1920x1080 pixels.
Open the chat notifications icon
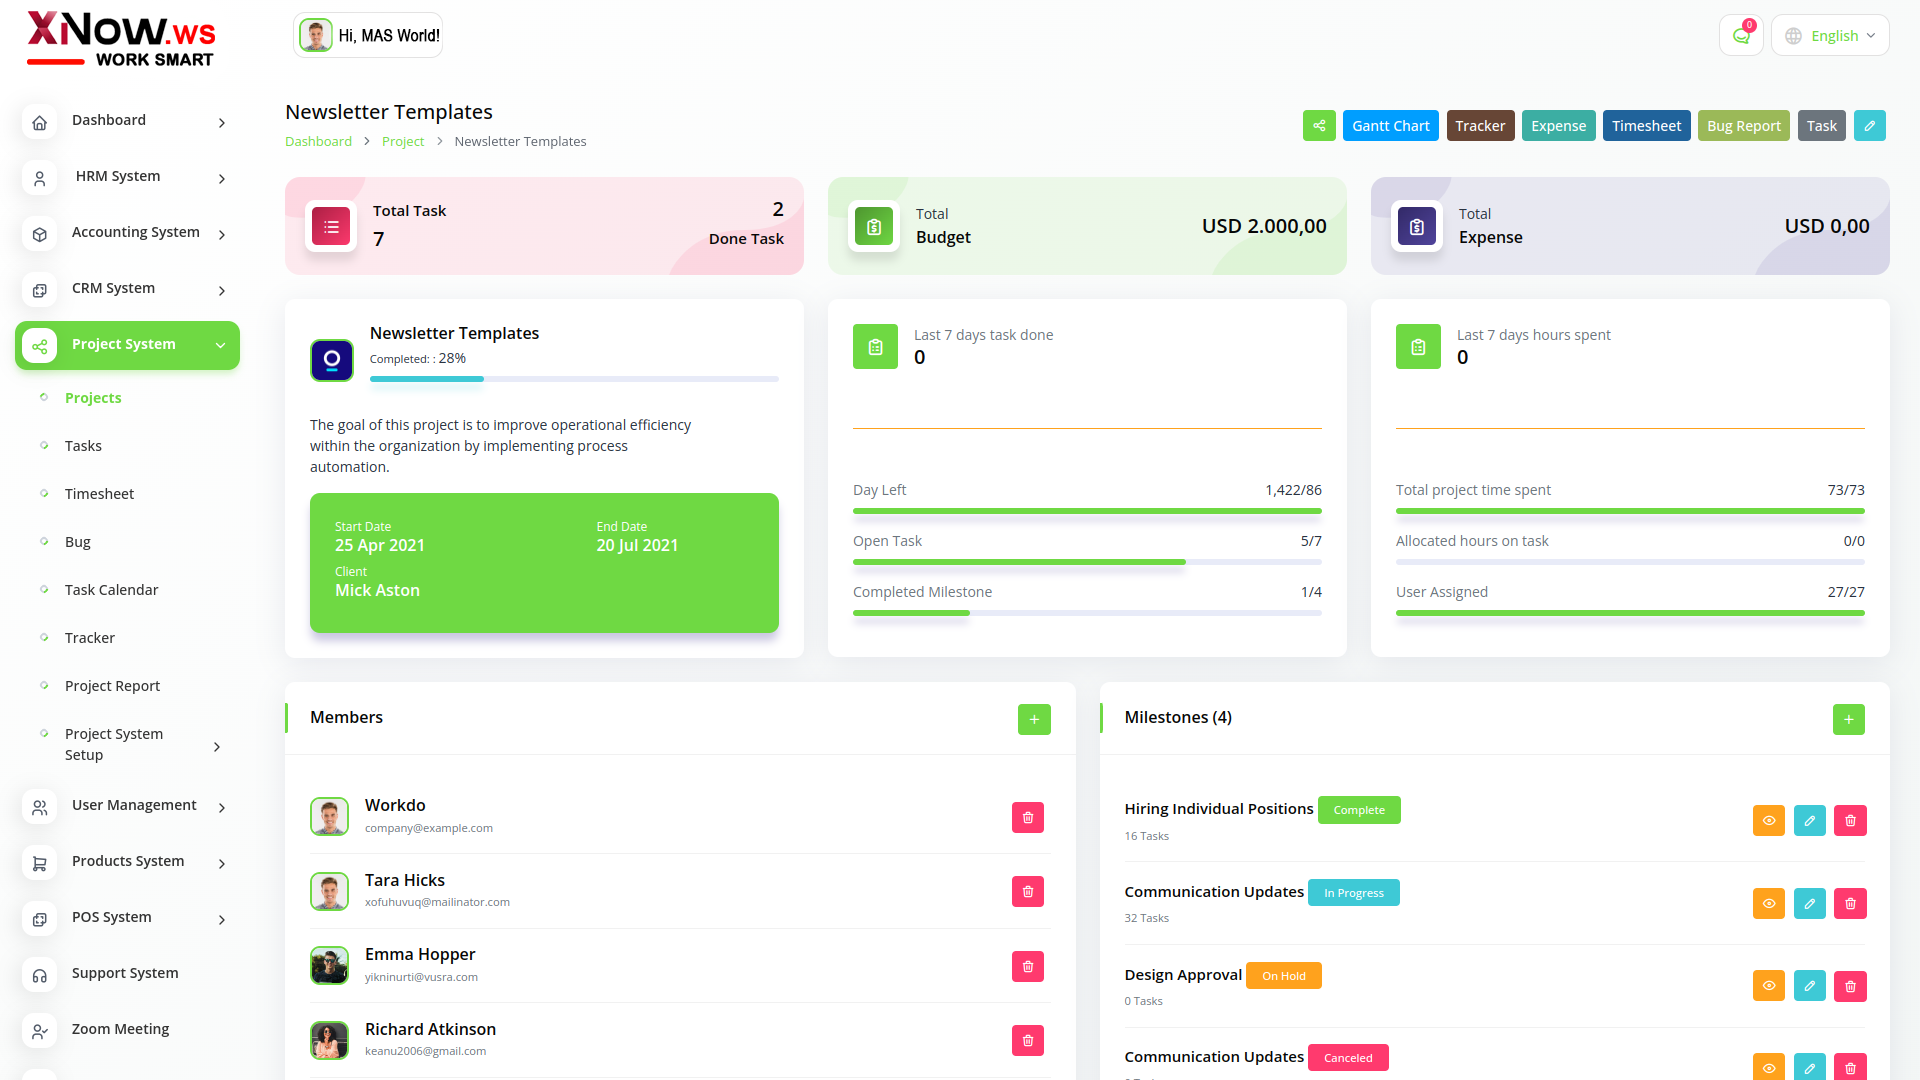click(x=1741, y=36)
